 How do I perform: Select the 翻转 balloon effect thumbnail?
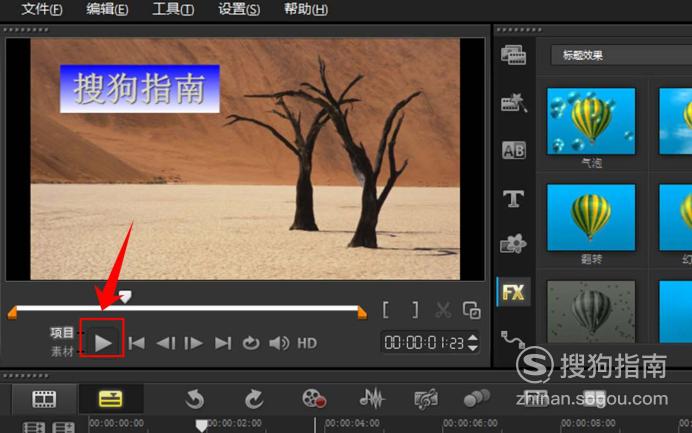[591, 217]
